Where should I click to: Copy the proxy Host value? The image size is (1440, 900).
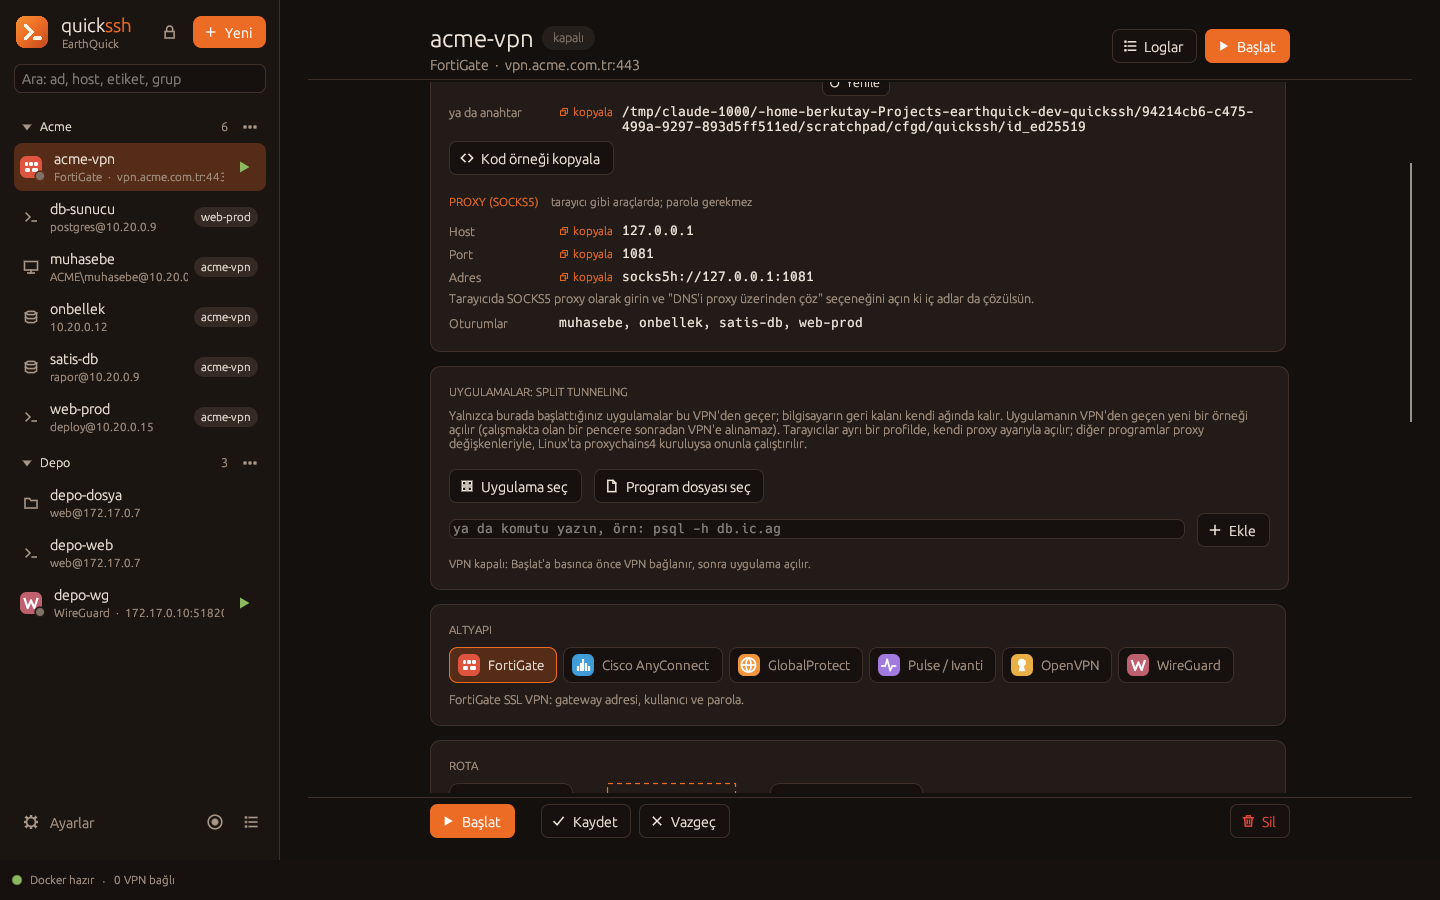coord(586,231)
